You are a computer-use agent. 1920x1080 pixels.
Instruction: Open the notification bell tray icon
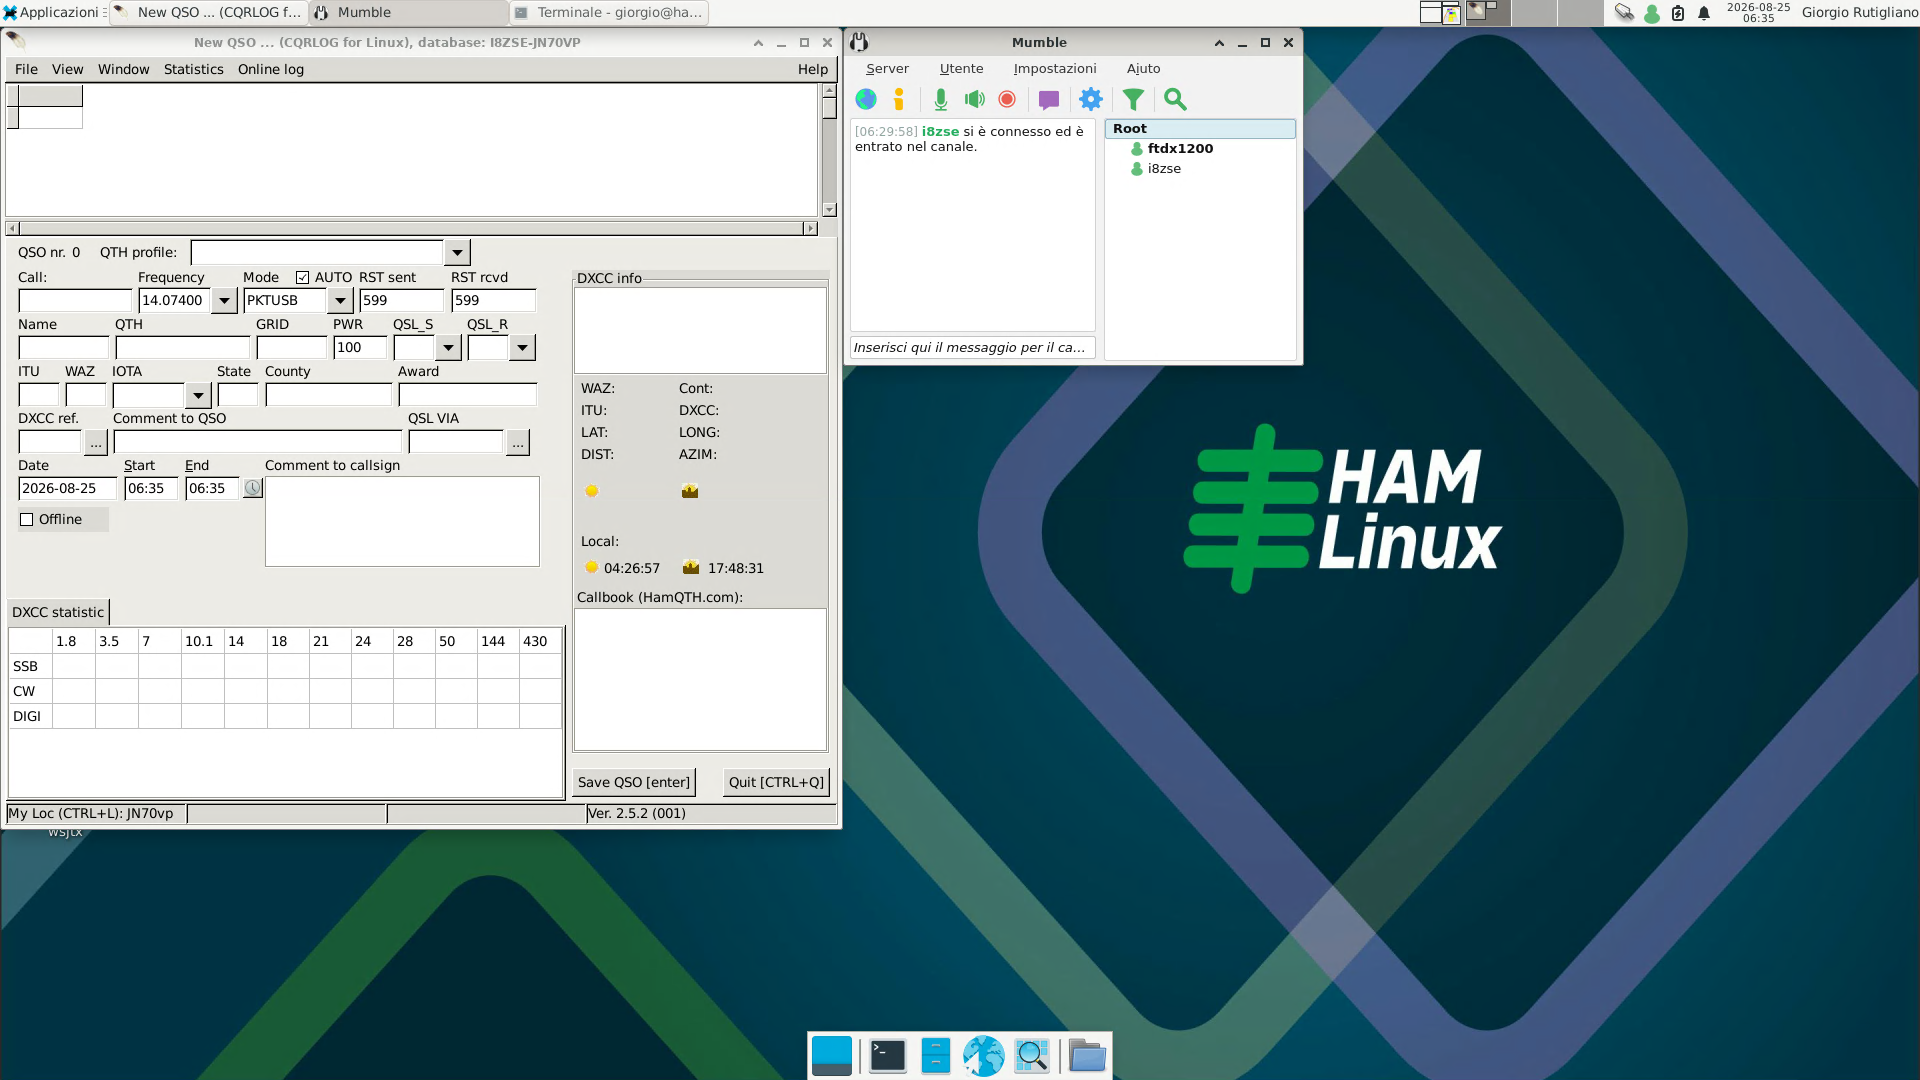(1704, 13)
